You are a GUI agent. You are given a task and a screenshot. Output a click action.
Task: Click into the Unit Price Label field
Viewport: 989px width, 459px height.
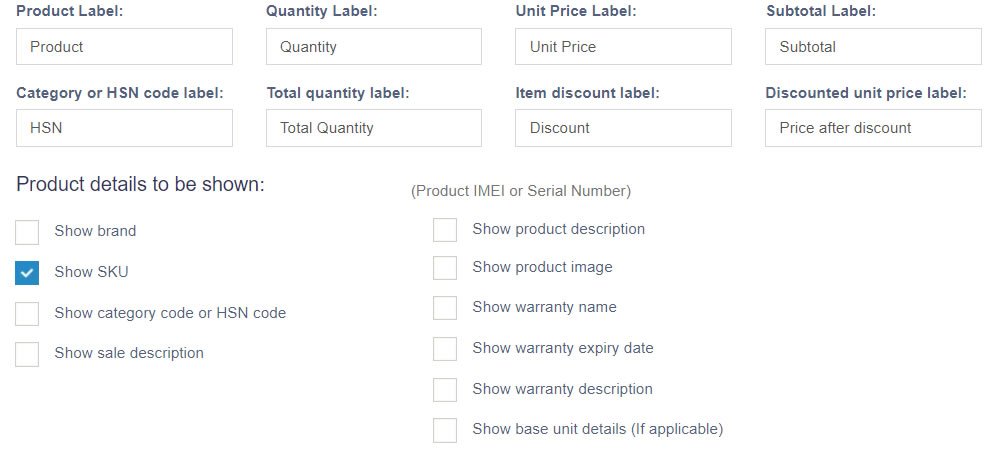point(624,47)
